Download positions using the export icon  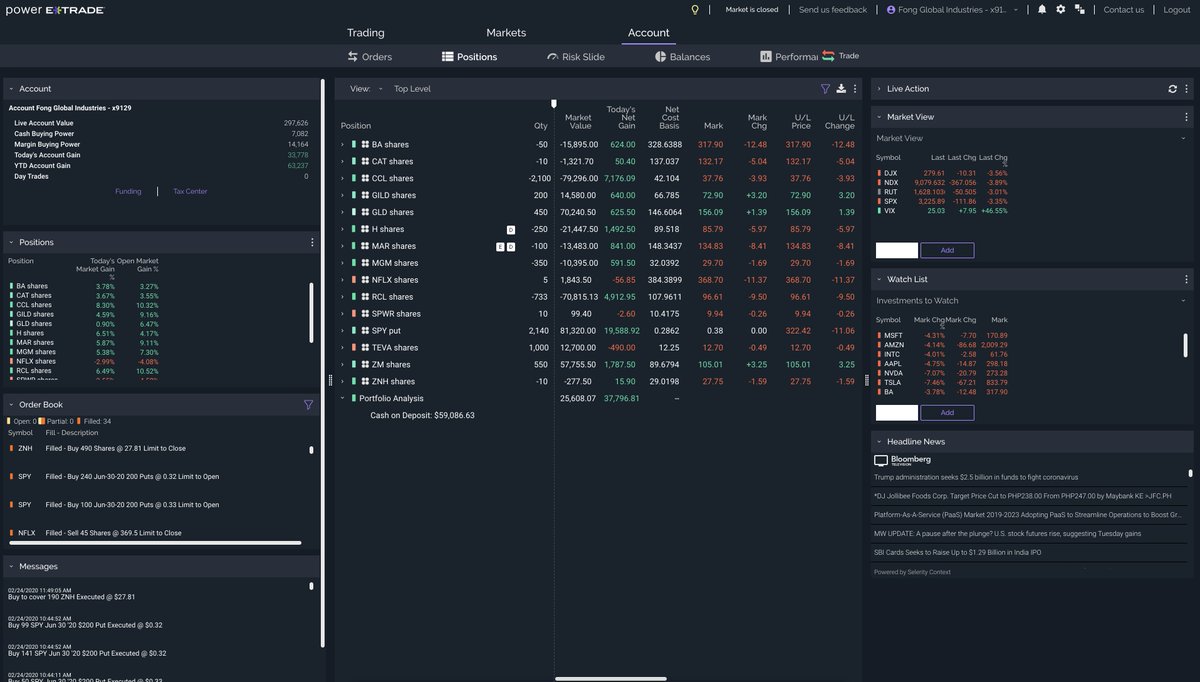[841, 88]
